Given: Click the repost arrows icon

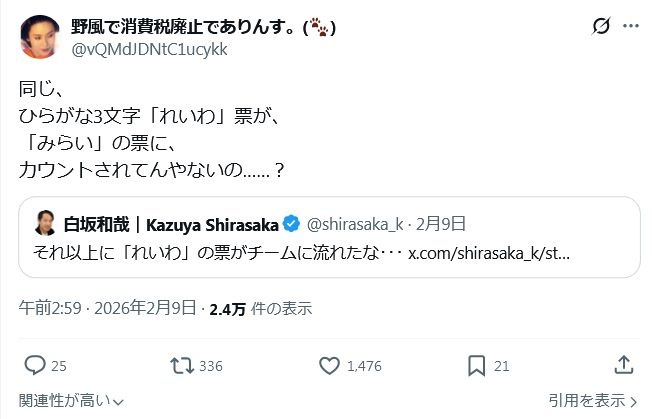Looking at the screenshot, I should (x=182, y=366).
